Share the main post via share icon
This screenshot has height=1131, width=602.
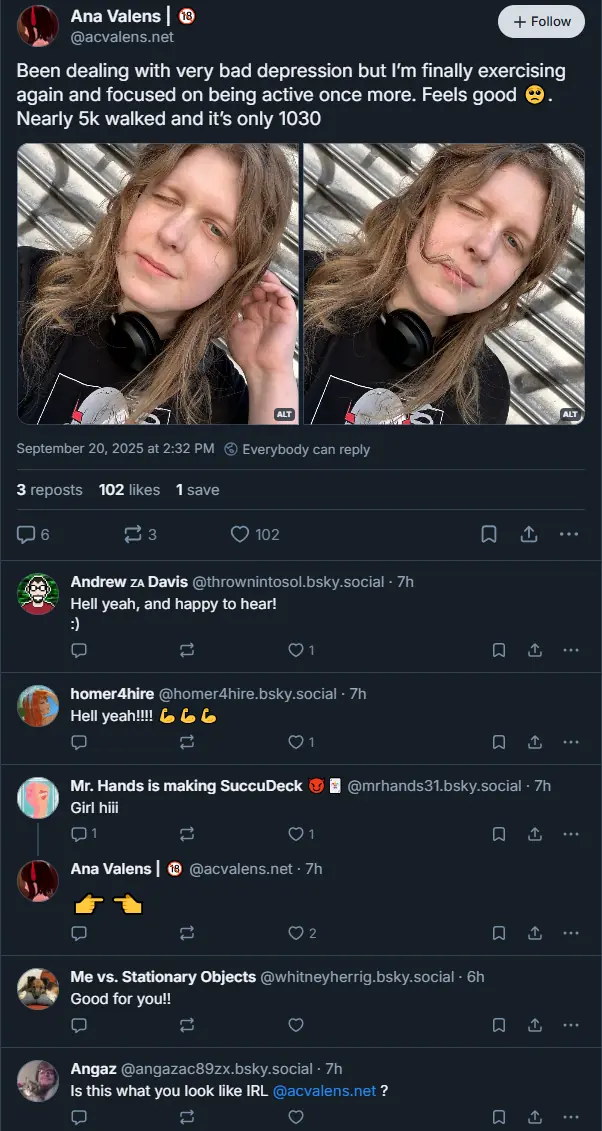click(529, 534)
